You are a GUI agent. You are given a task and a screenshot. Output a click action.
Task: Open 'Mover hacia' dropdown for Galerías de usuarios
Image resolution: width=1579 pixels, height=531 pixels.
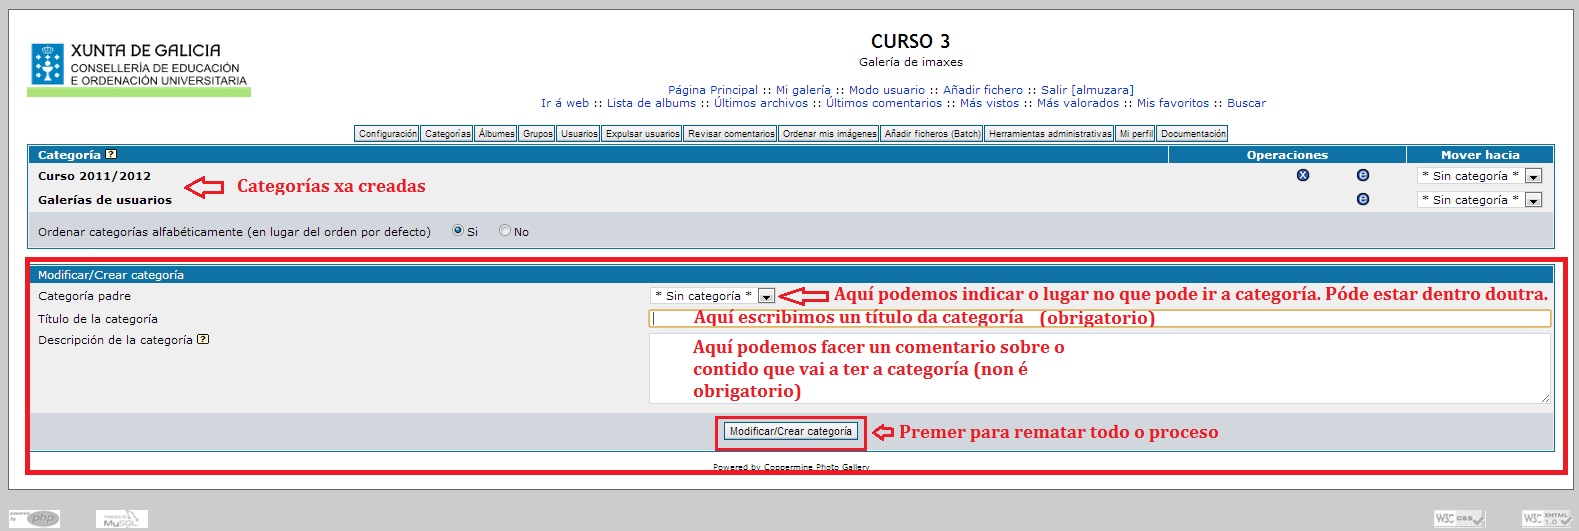point(1479,200)
